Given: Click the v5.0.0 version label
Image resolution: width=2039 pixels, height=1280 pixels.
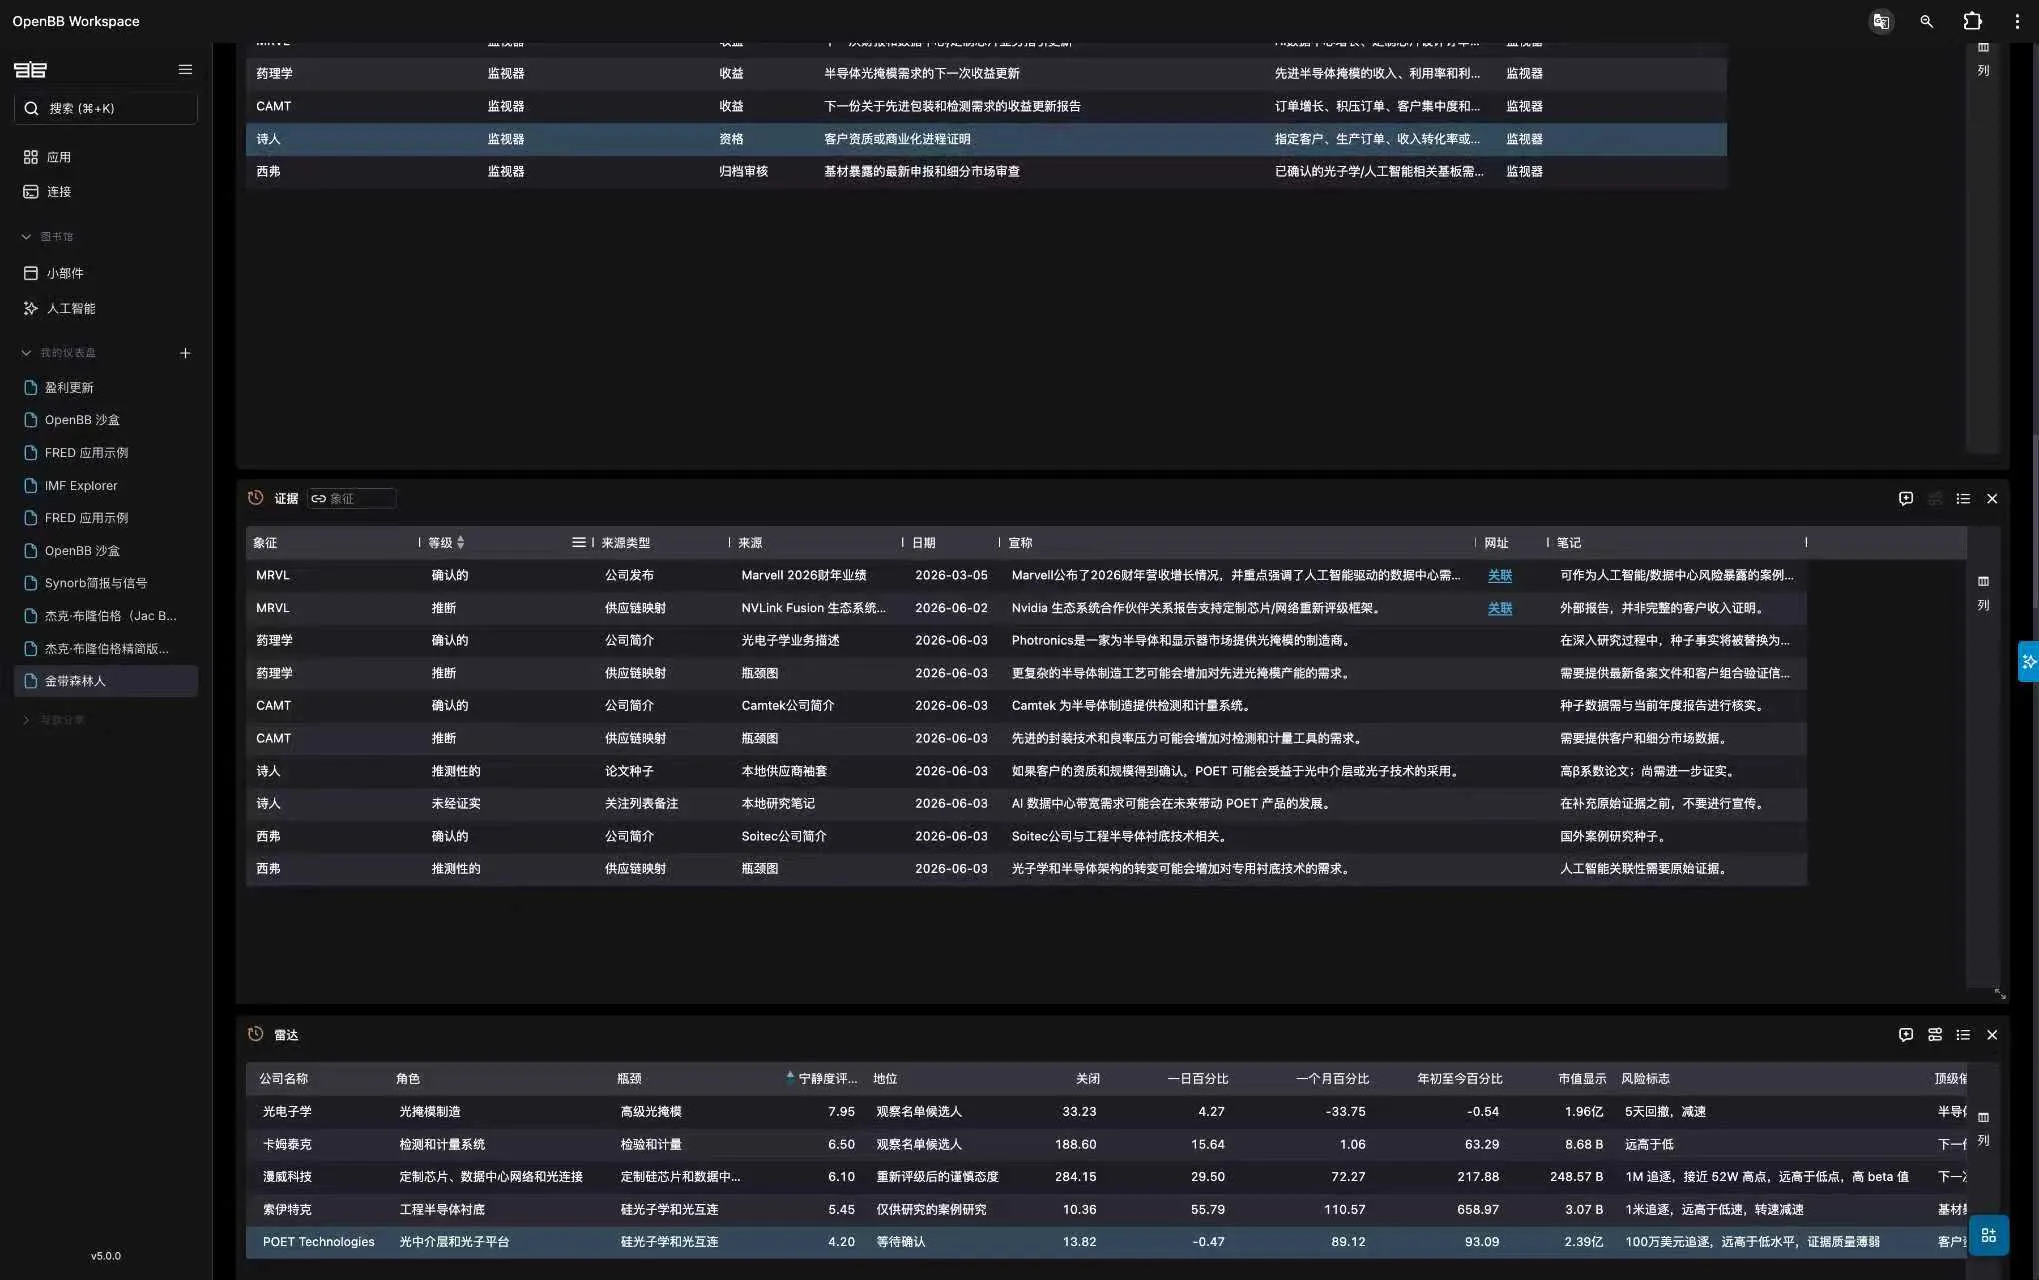Looking at the screenshot, I should pyautogui.click(x=105, y=1256).
